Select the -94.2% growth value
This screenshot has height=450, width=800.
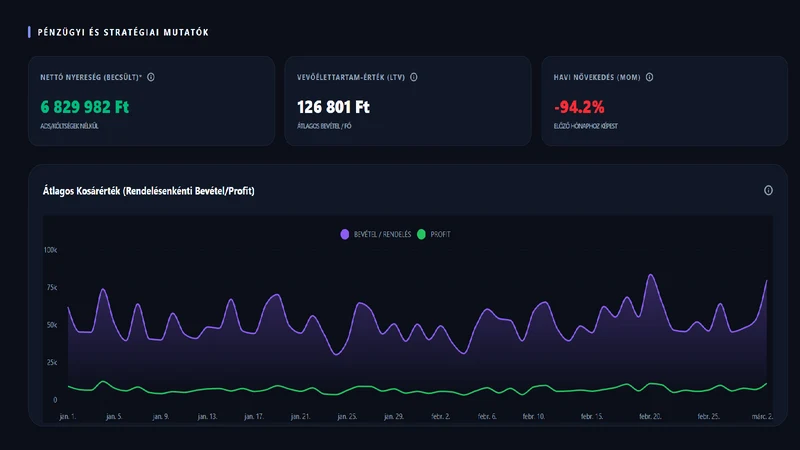pyautogui.click(x=579, y=107)
